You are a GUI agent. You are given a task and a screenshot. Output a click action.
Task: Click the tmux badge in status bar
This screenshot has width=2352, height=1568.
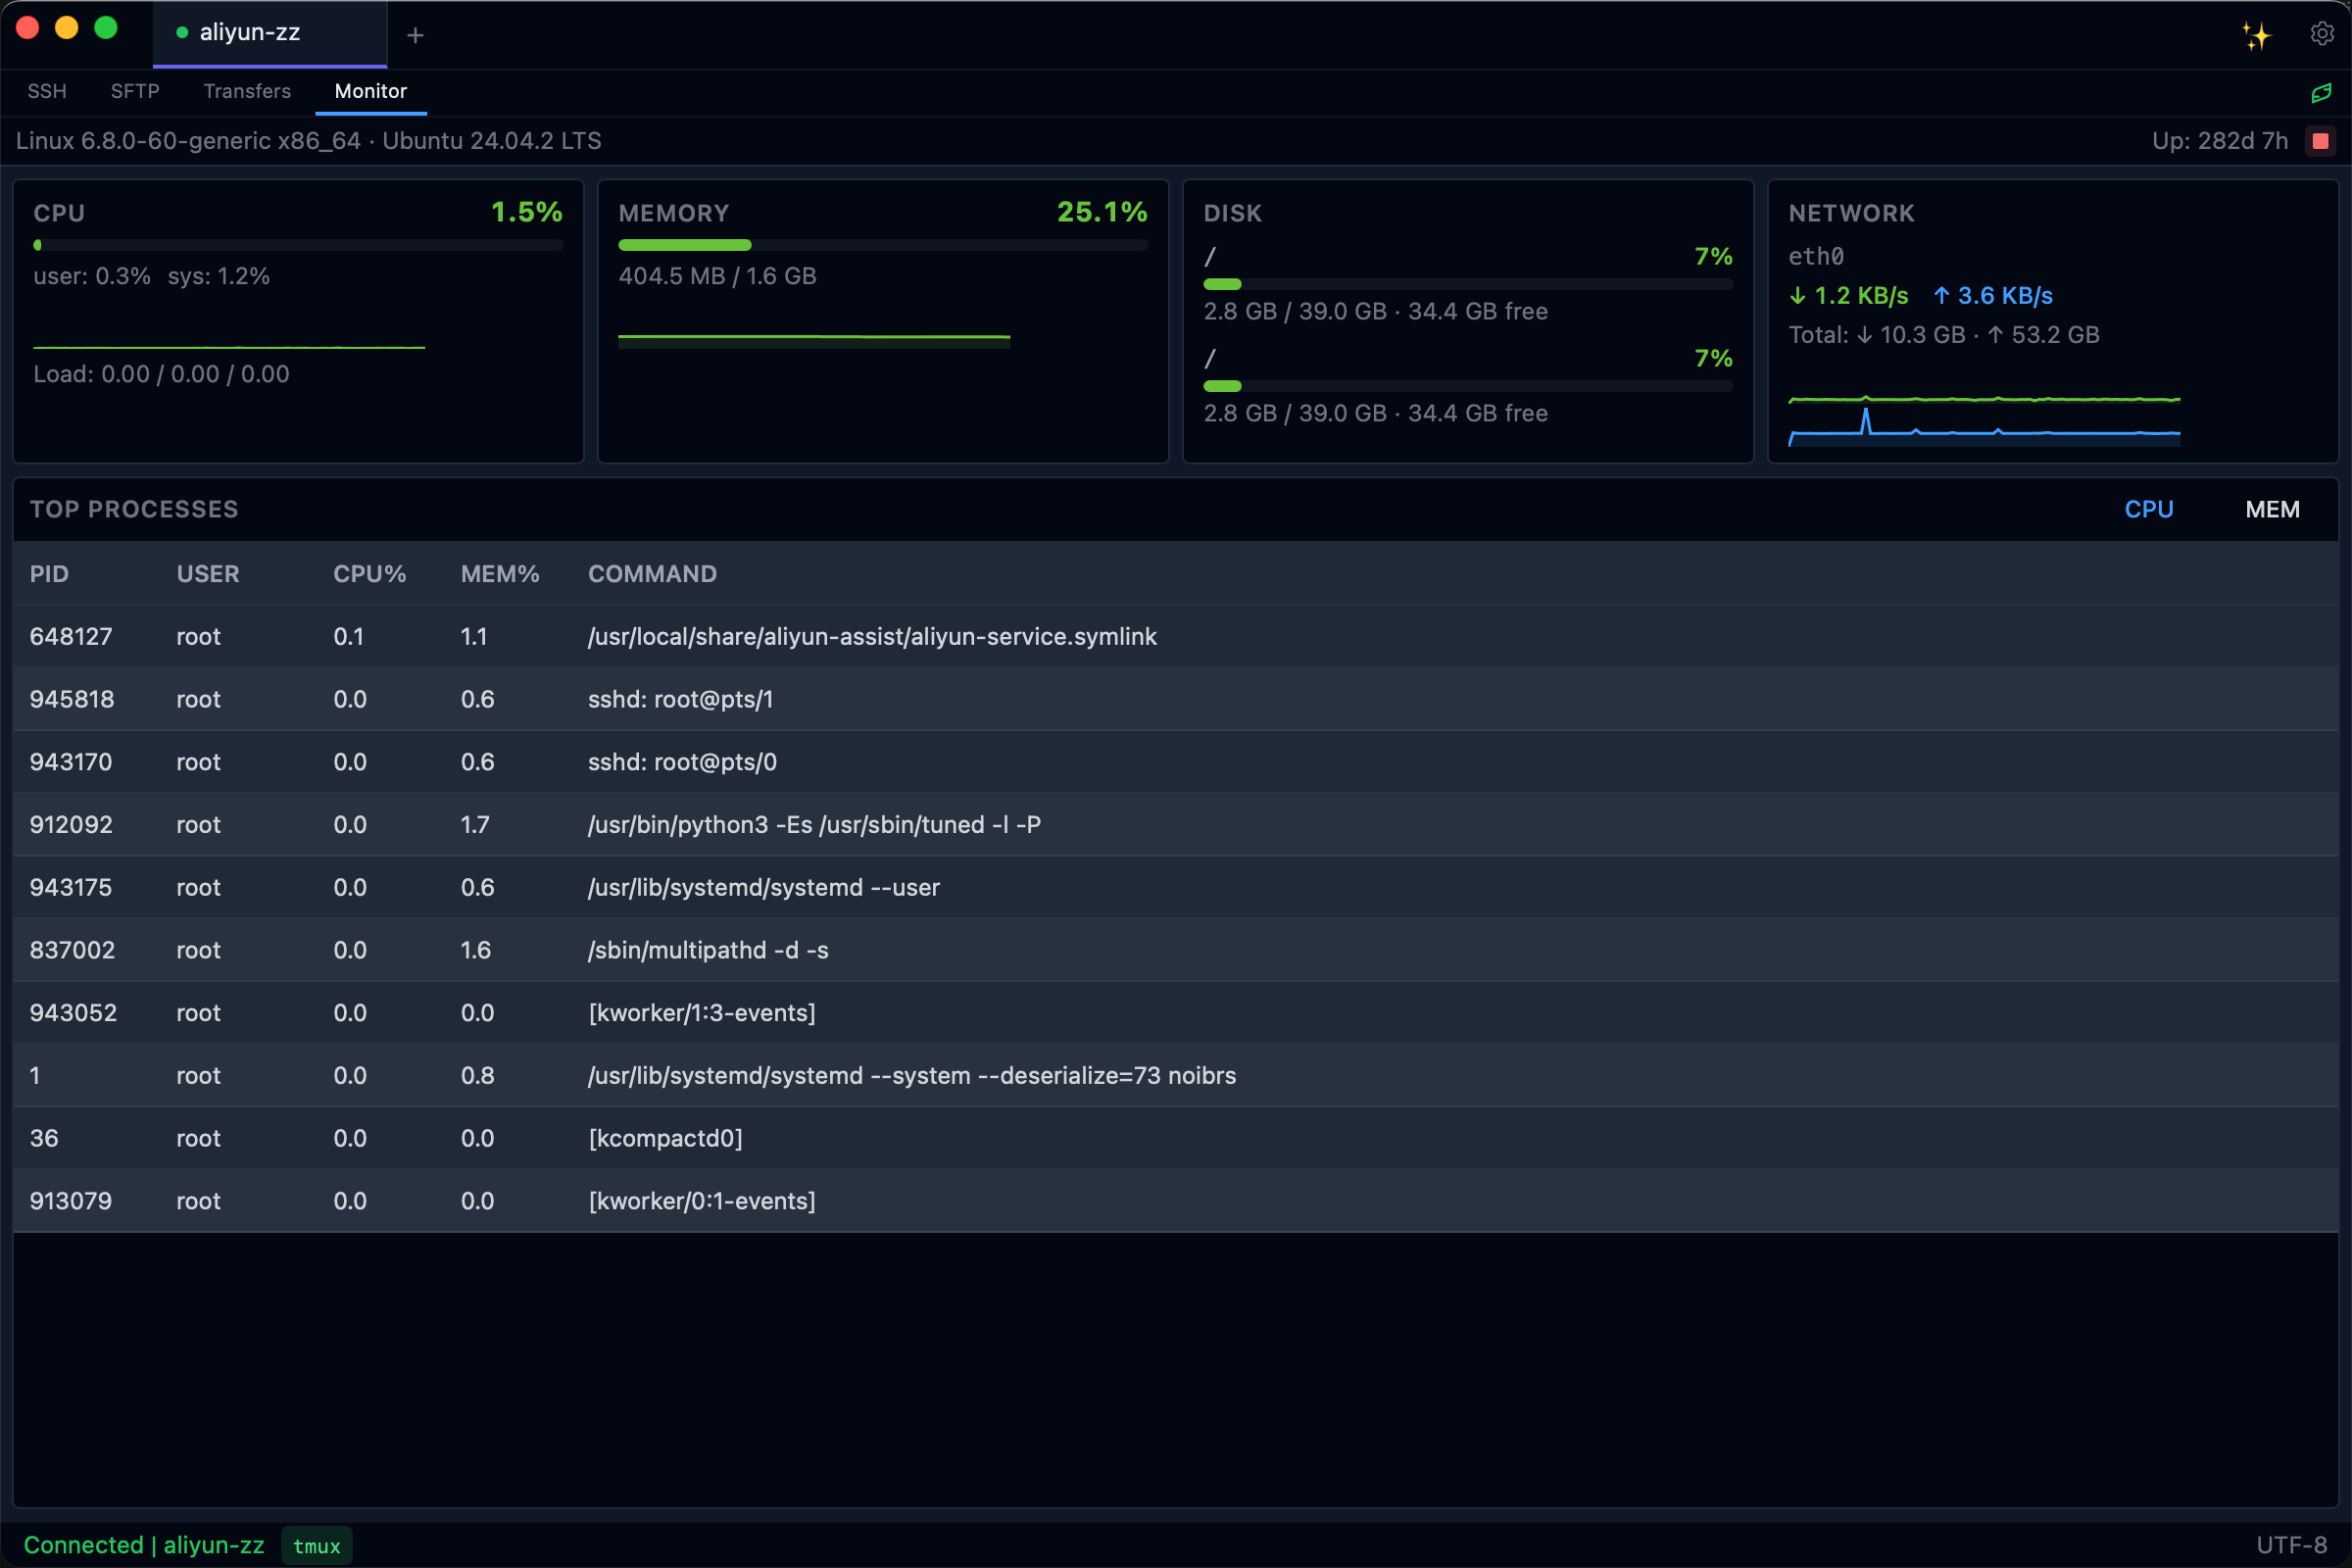(x=316, y=1545)
